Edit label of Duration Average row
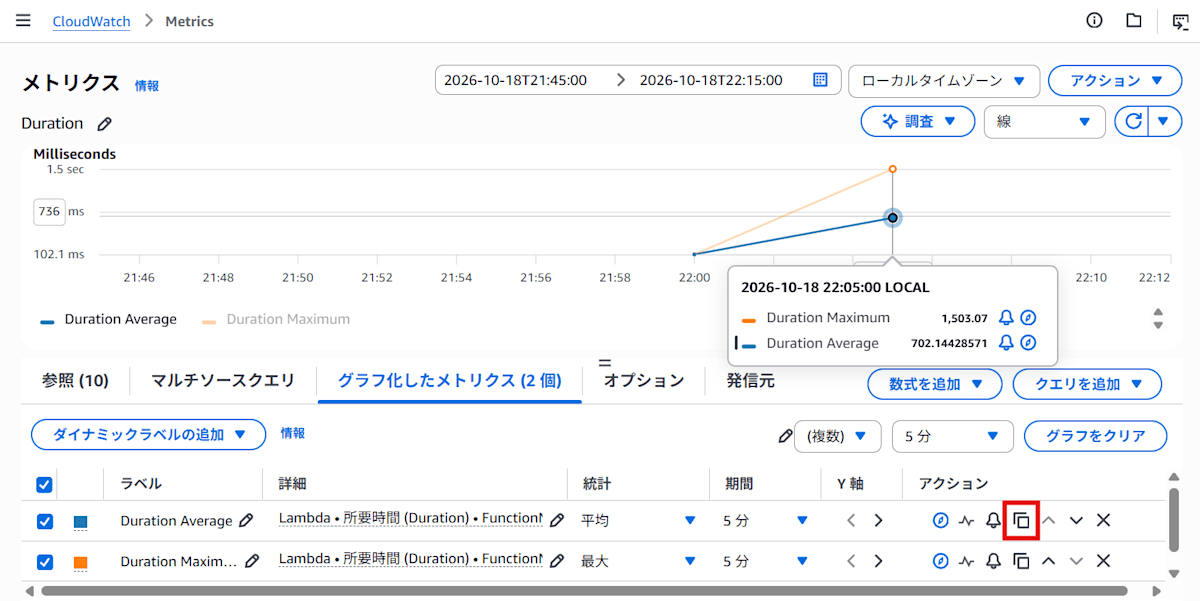 pos(246,520)
